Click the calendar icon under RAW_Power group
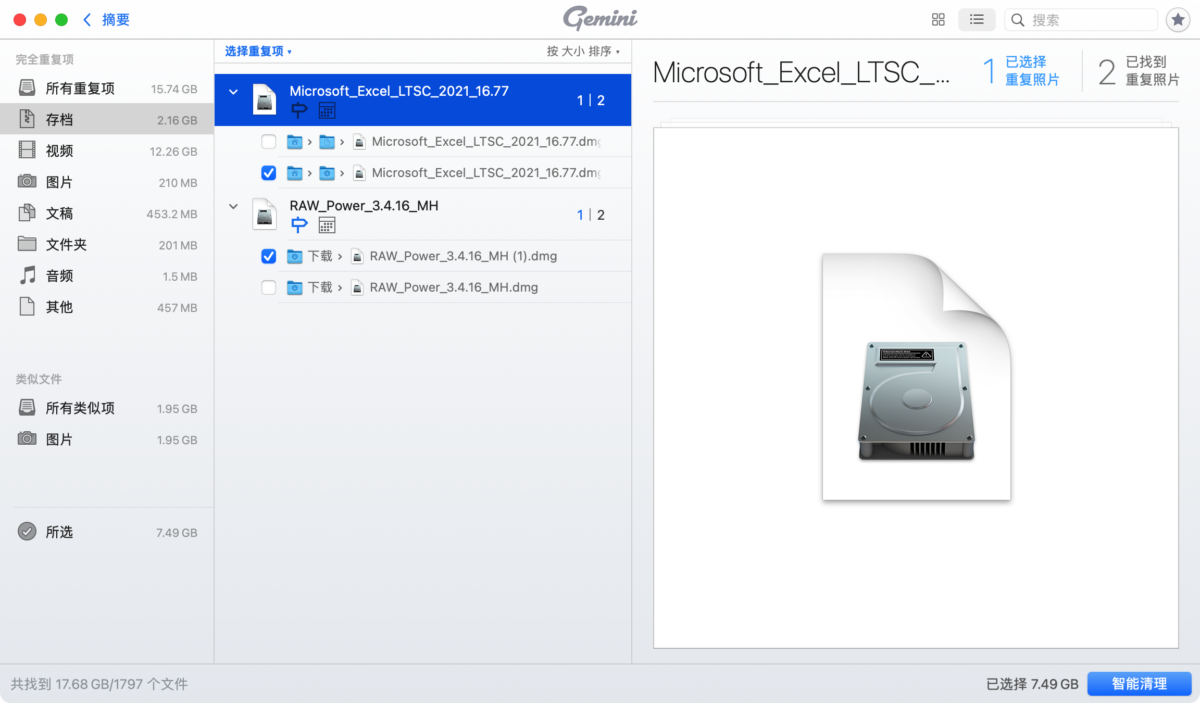The width and height of the screenshot is (1200, 703). tap(326, 225)
